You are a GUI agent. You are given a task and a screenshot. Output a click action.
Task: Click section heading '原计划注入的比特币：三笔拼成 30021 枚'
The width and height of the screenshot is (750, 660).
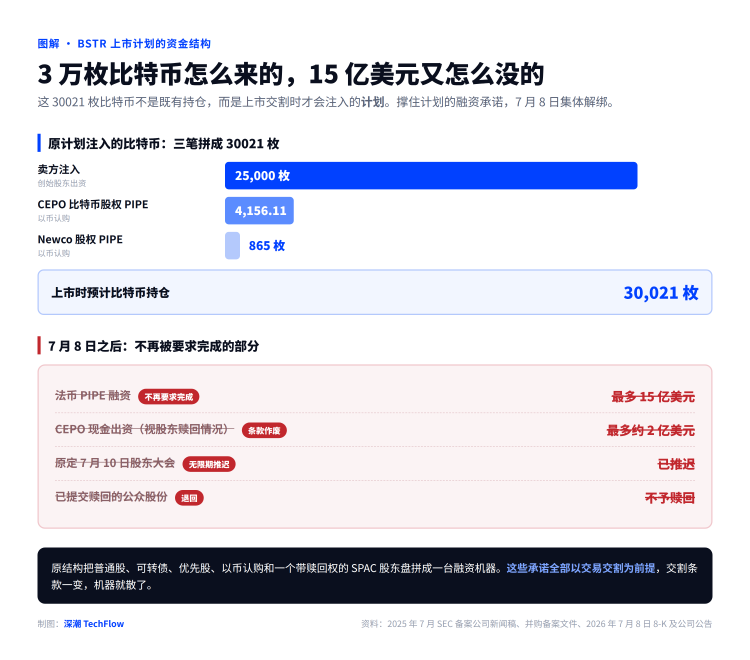(x=163, y=143)
